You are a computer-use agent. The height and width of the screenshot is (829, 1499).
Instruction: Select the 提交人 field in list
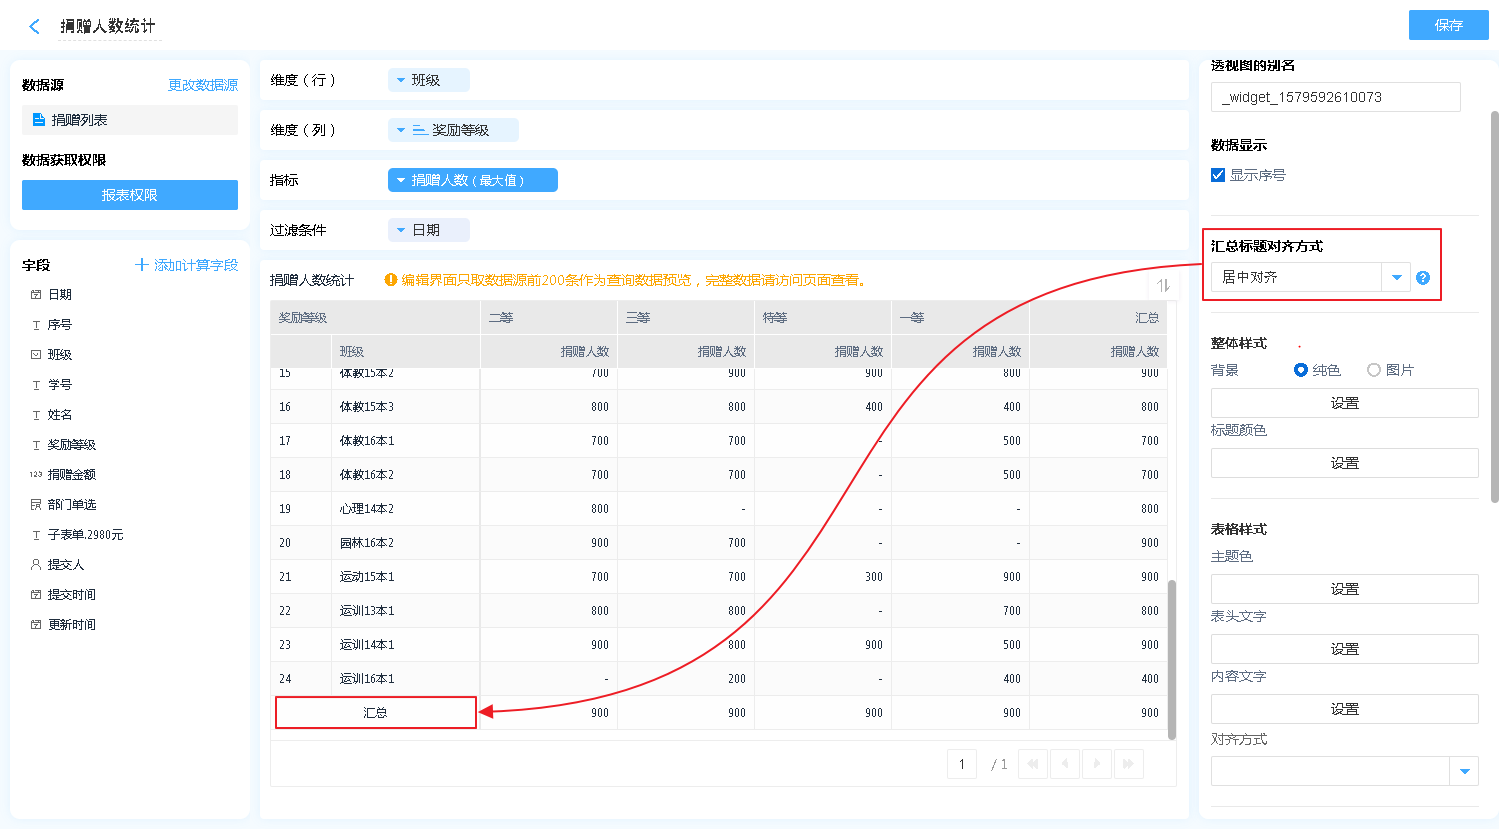[66, 565]
